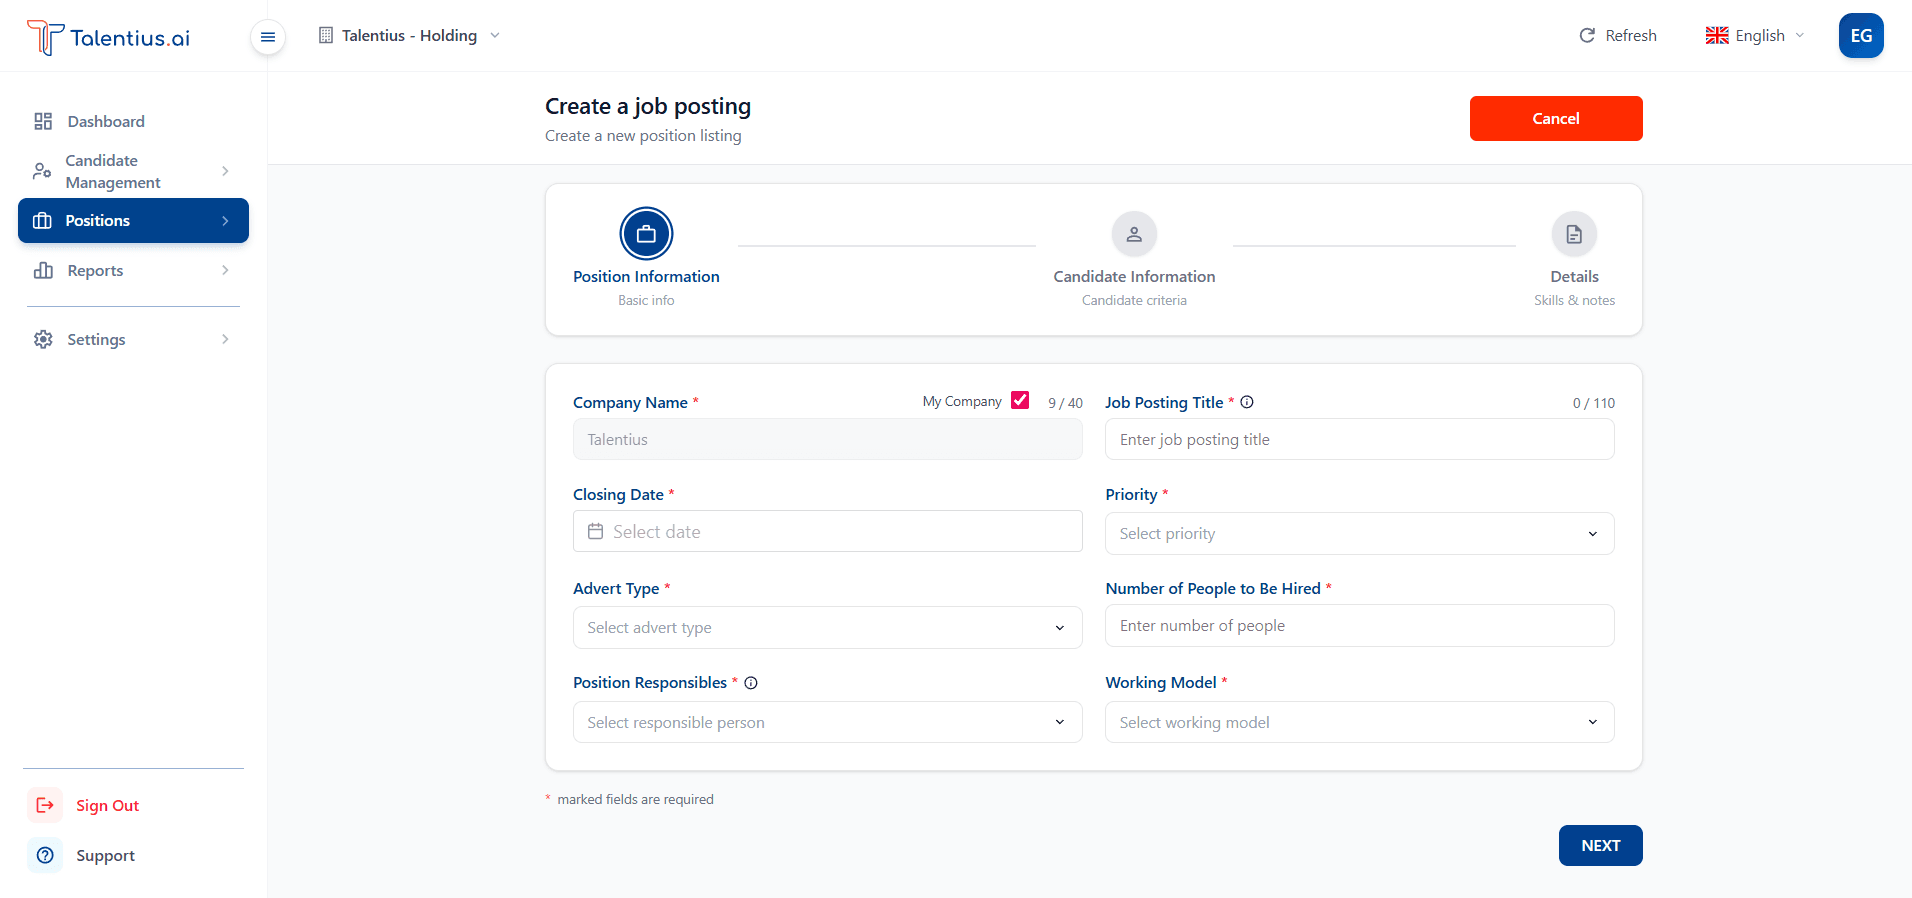Click the Settings gear icon

[x=43, y=339]
